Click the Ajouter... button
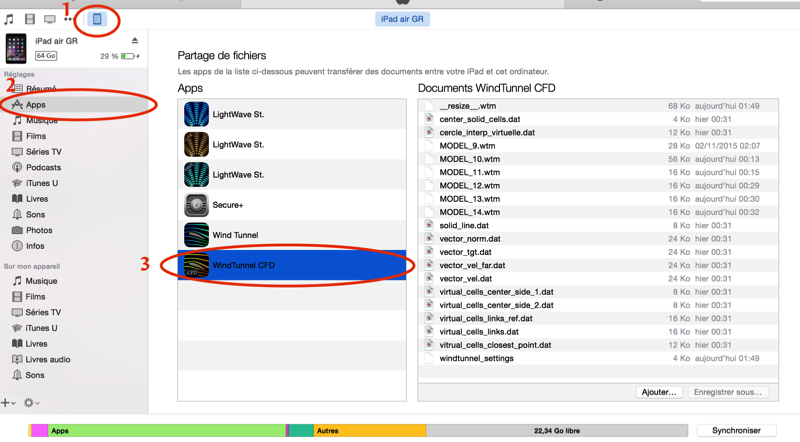Viewport: 800px width, 442px height. pos(659,392)
